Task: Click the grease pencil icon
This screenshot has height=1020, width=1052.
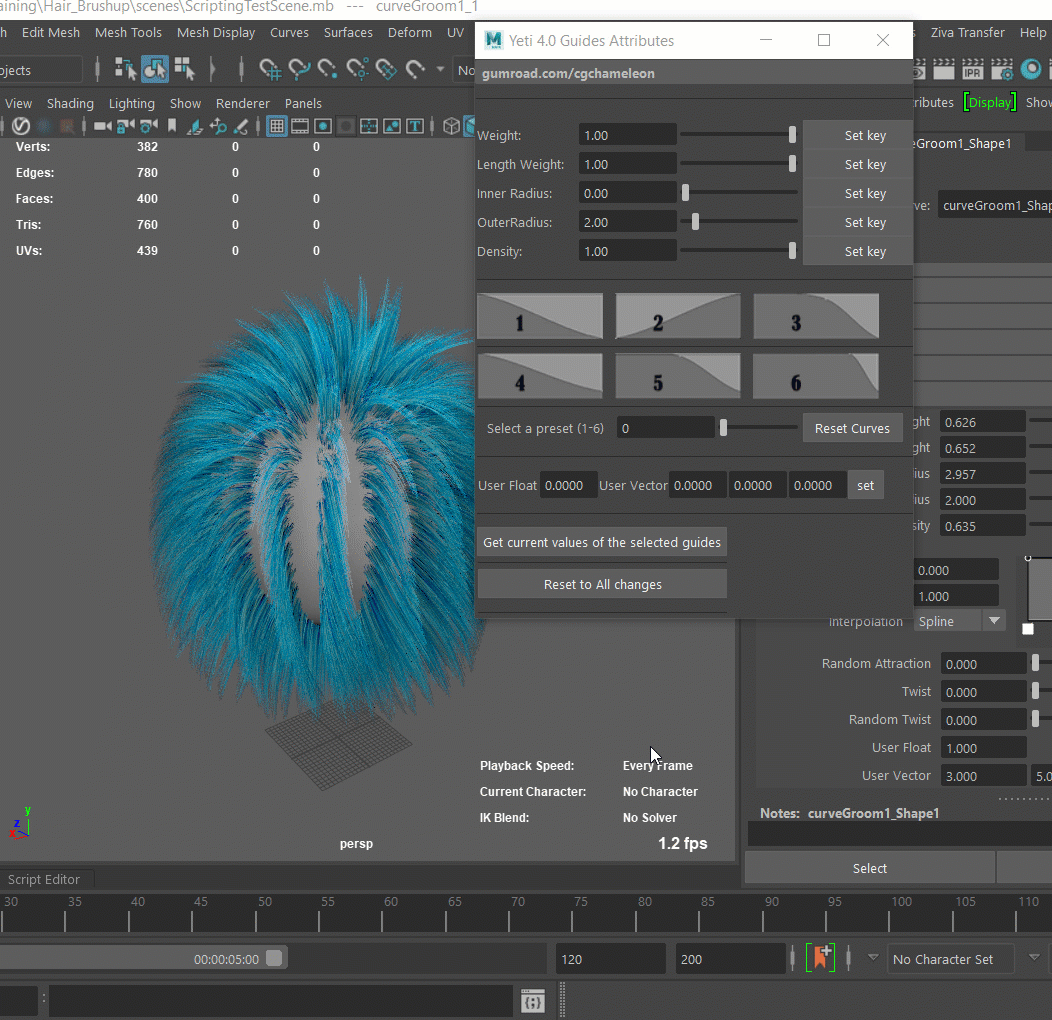Action: point(241,125)
